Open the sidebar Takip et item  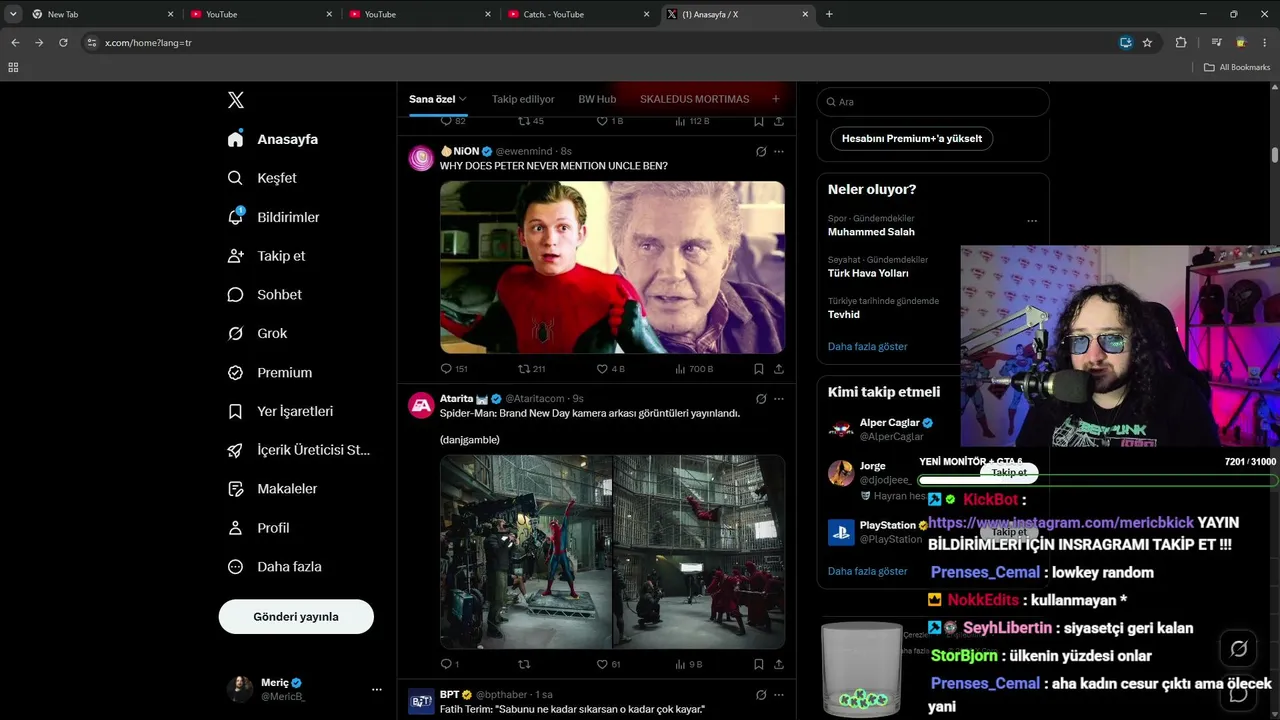267,256
